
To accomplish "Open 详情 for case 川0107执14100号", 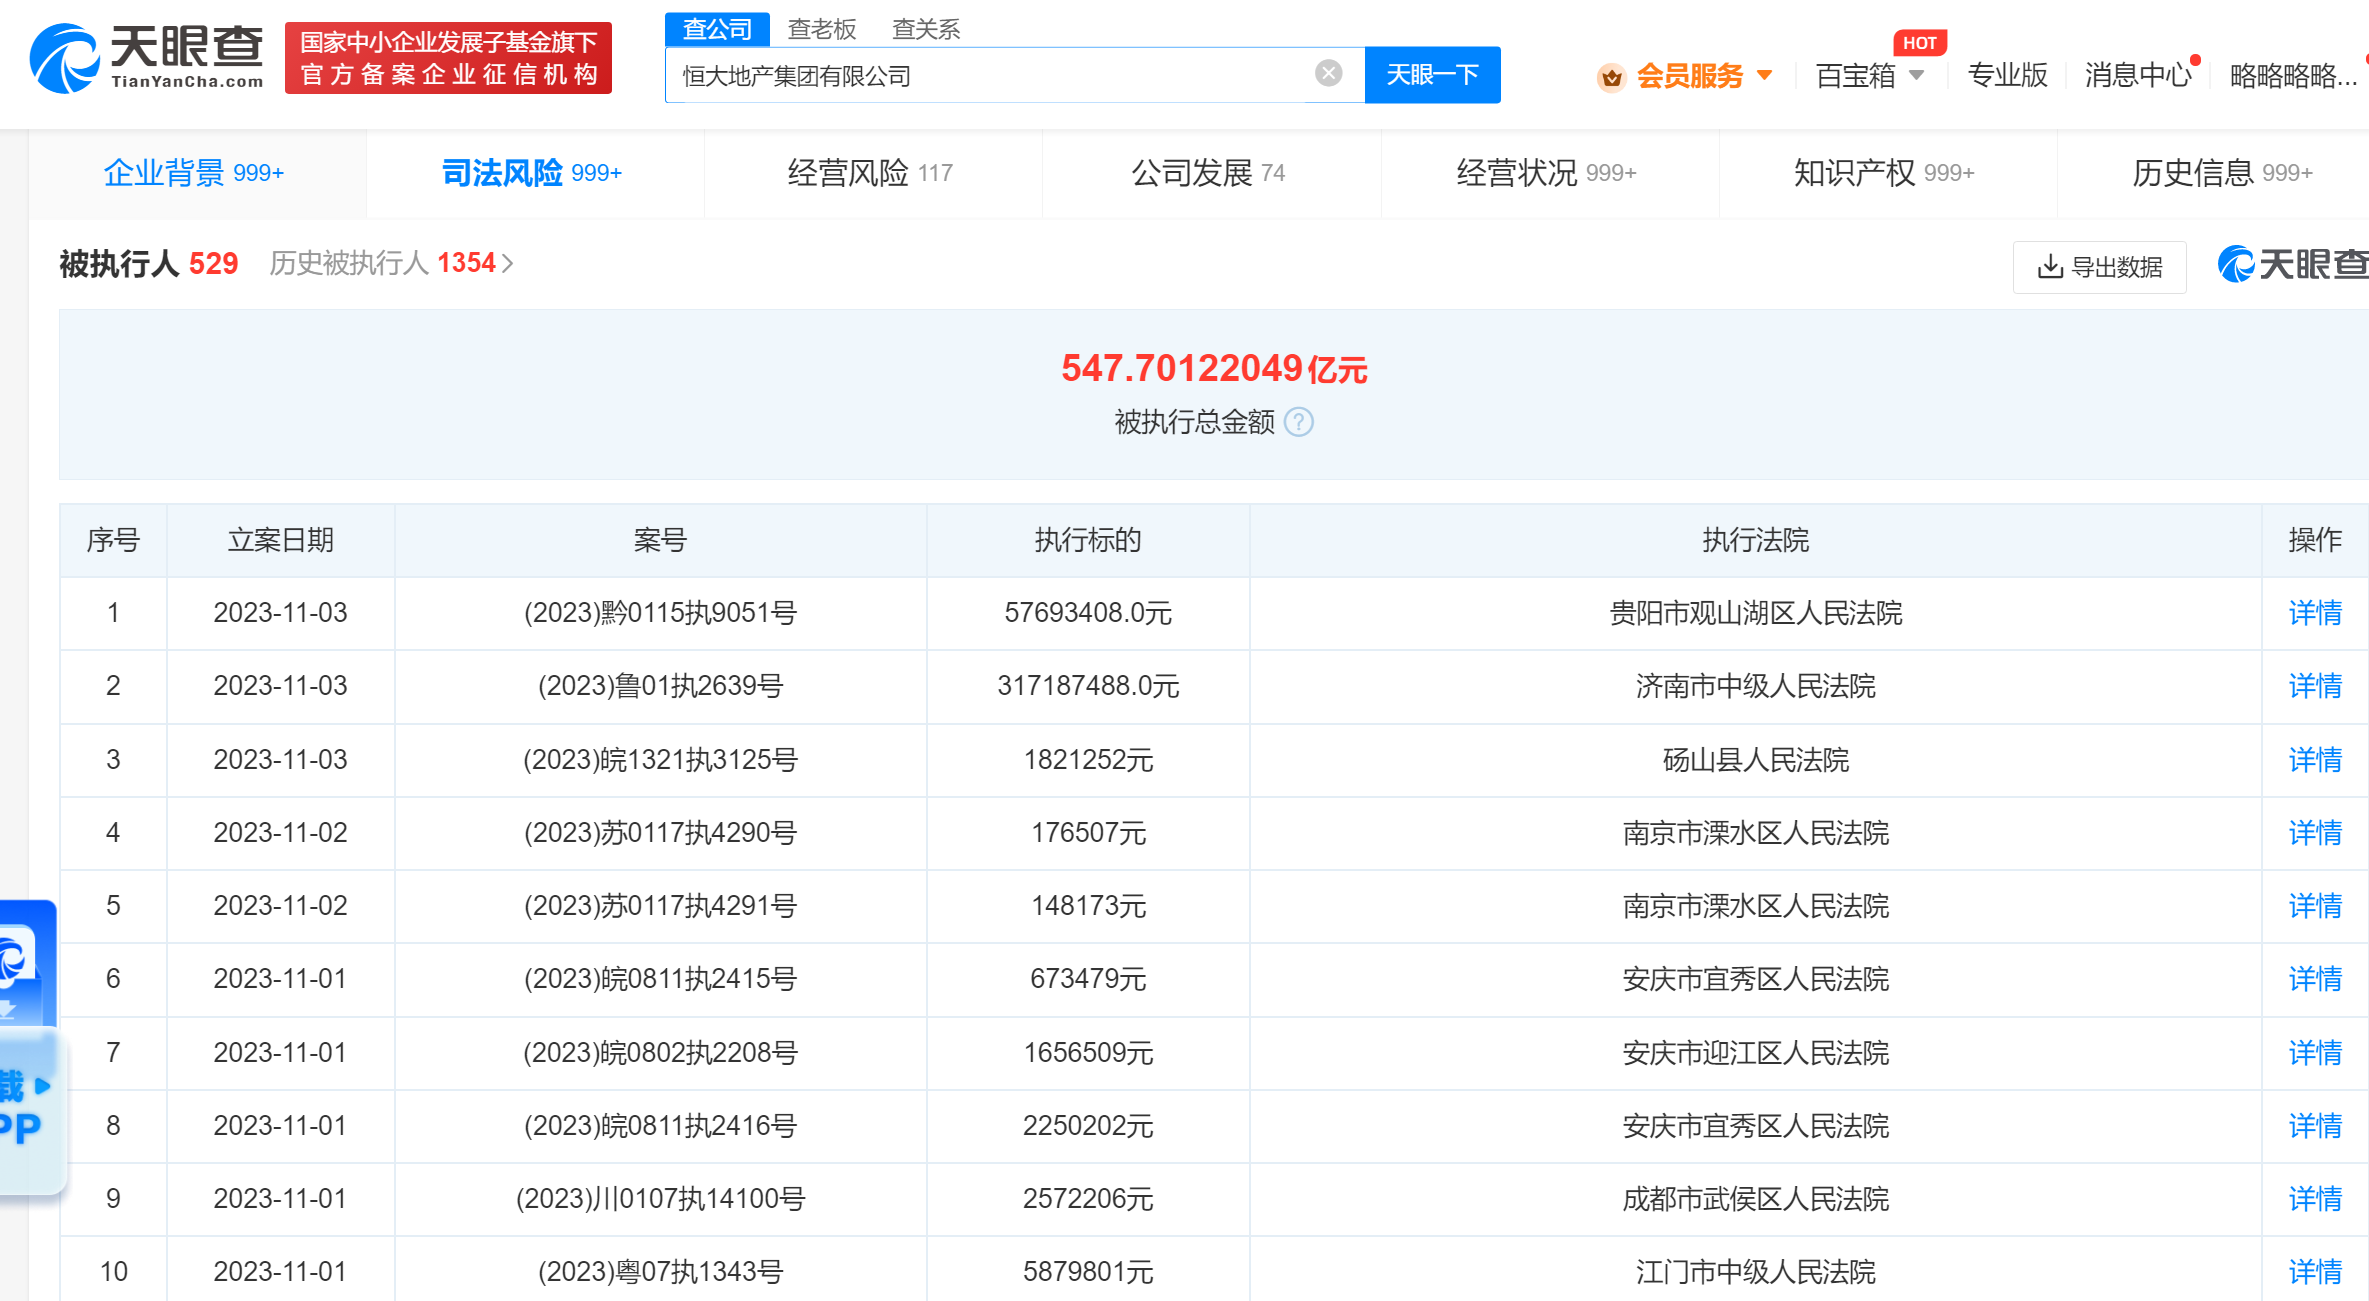I will coord(2315,1199).
